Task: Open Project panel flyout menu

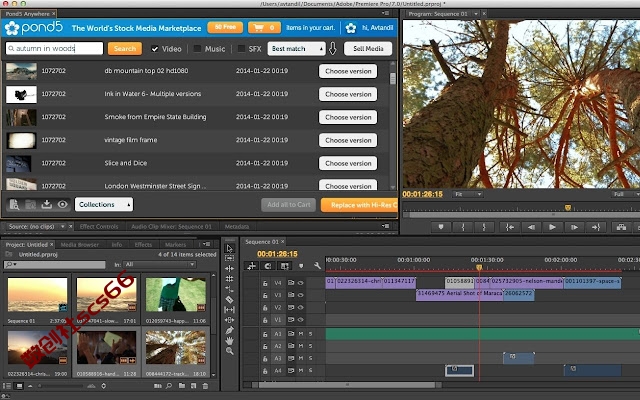Action: (207, 244)
